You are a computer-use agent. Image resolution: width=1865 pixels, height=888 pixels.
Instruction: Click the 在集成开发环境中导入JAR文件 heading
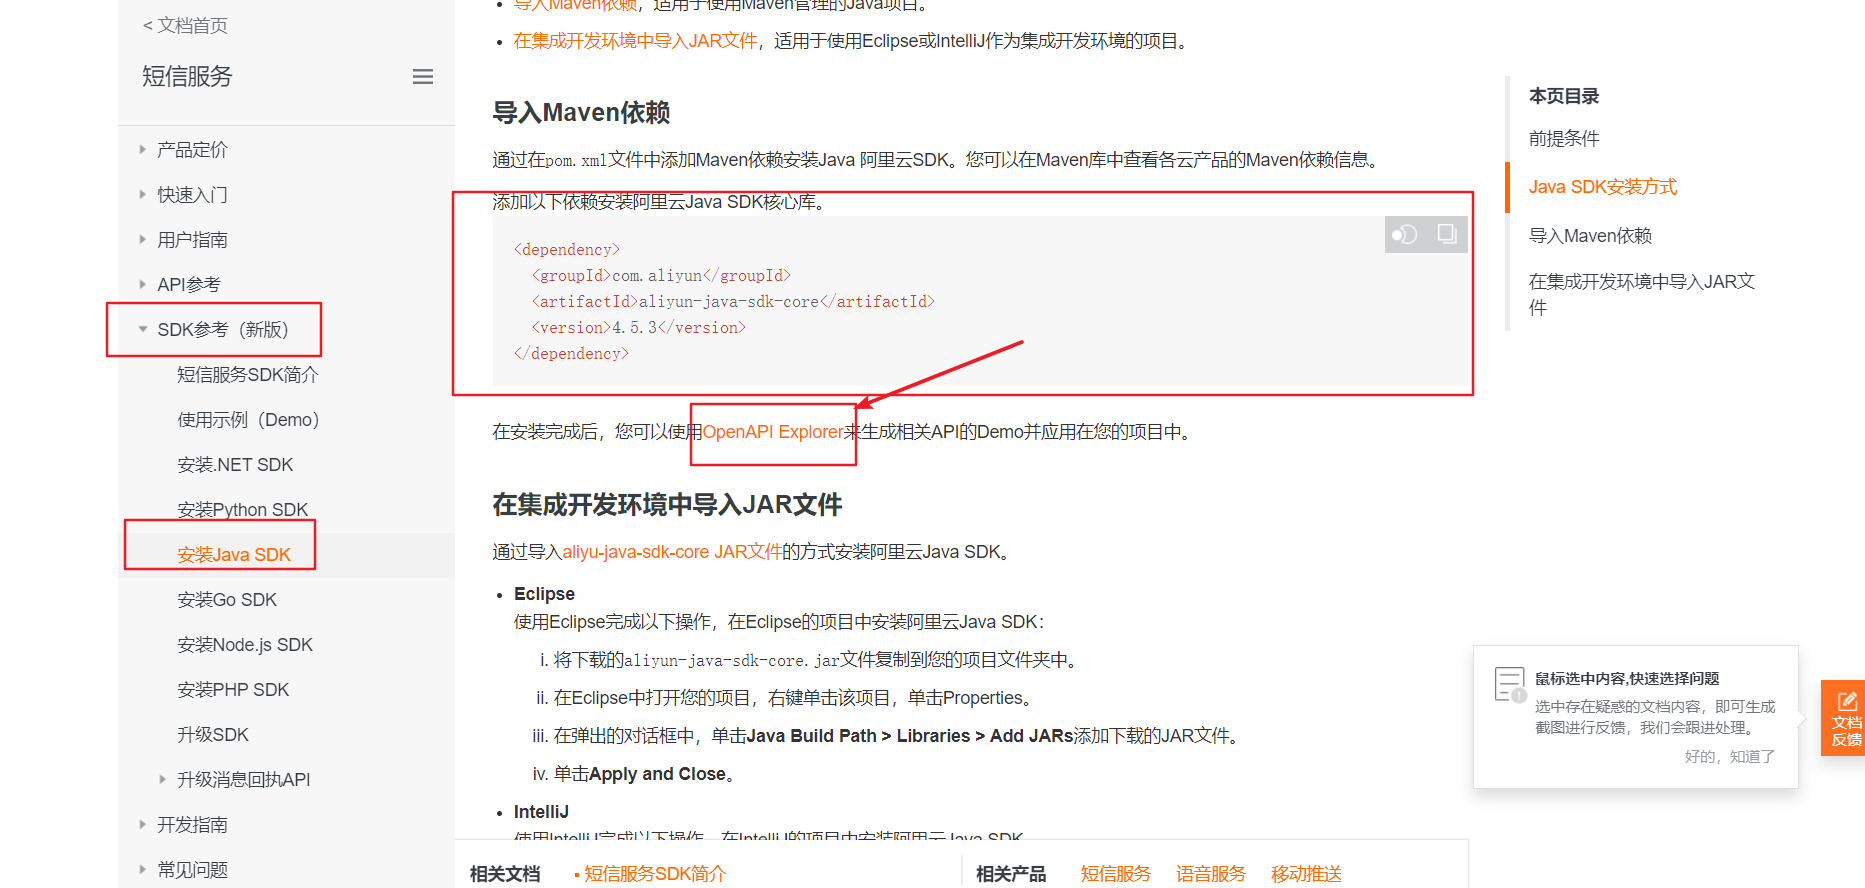tap(667, 505)
